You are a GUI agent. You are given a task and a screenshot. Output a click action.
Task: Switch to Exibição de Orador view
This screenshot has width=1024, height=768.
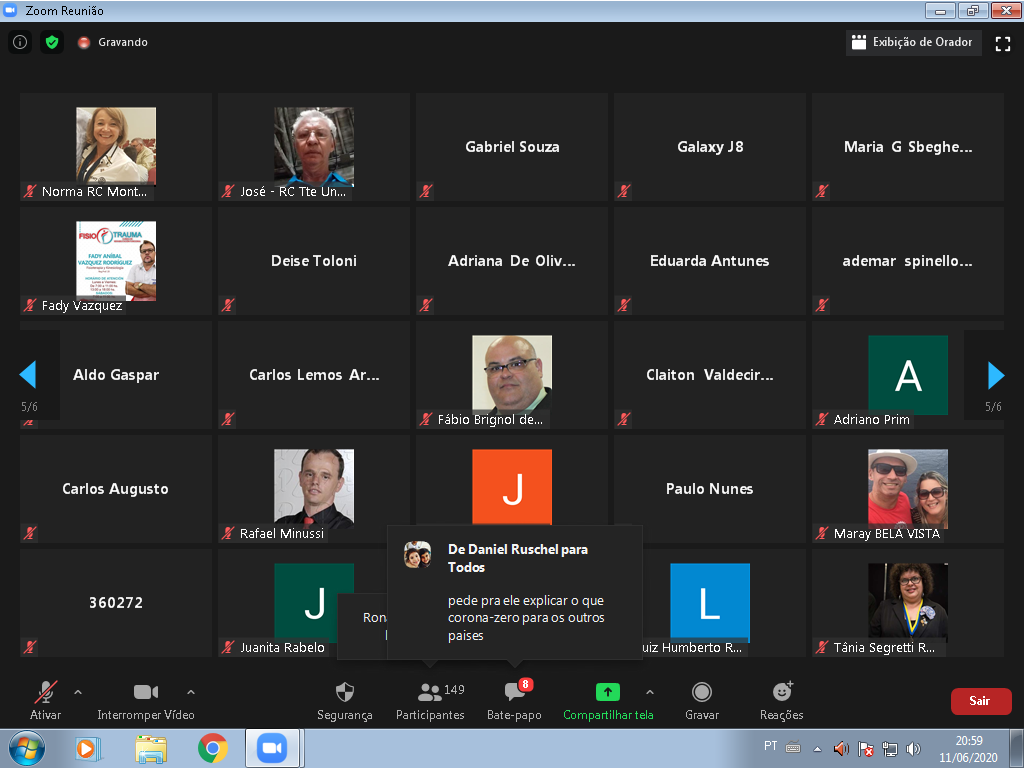pyautogui.click(x=911, y=42)
